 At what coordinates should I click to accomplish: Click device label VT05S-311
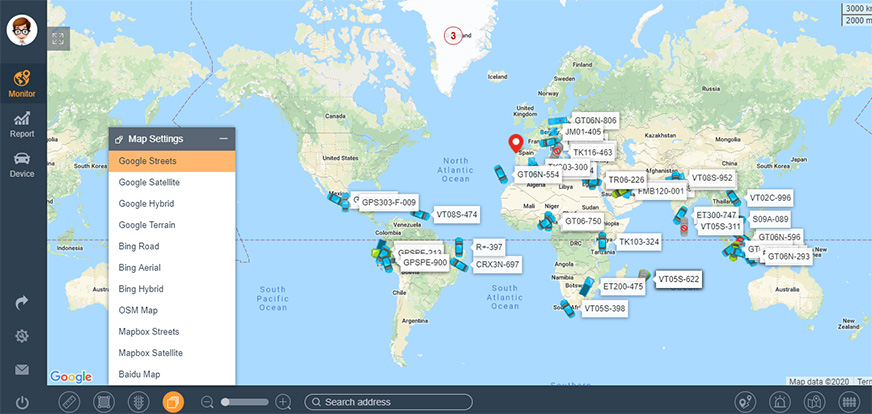point(720,226)
